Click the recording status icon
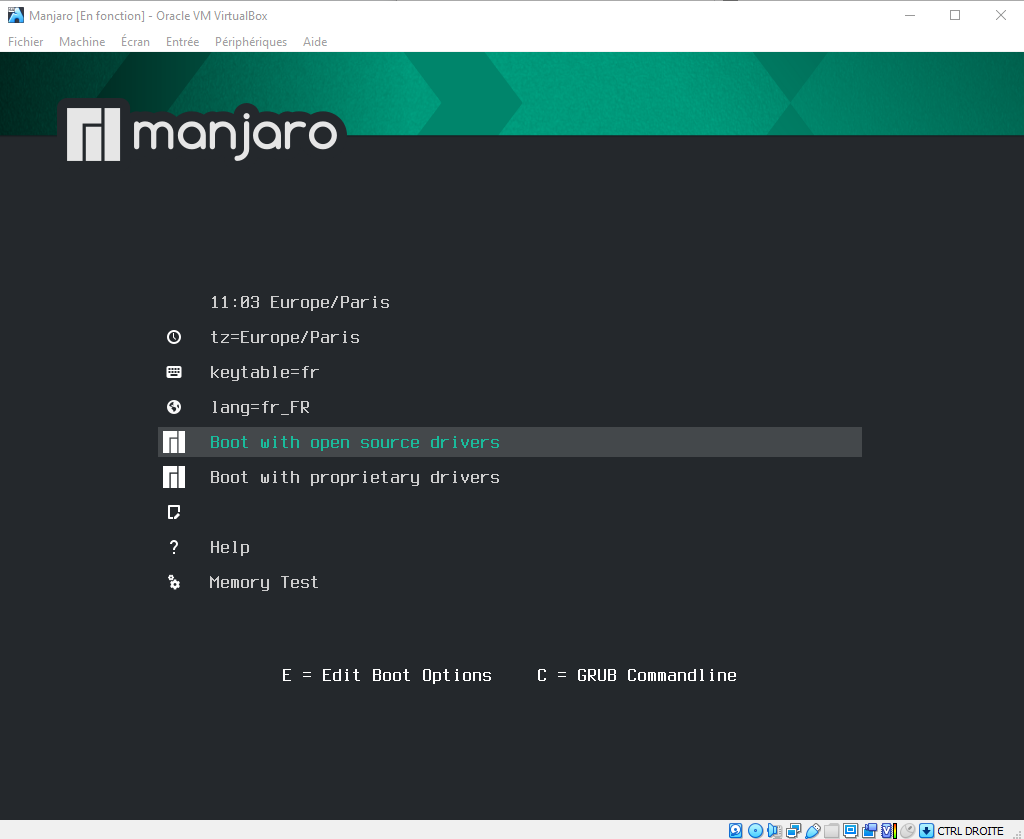The image size is (1024, 839). [x=869, y=831]
